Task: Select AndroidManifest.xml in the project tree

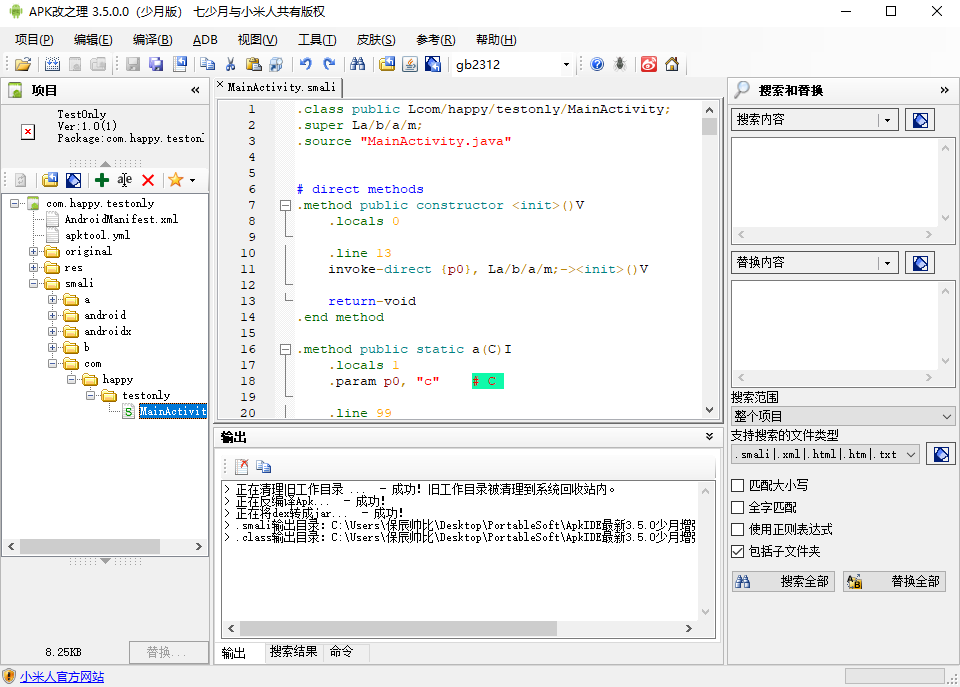Action: coord(121,219)
